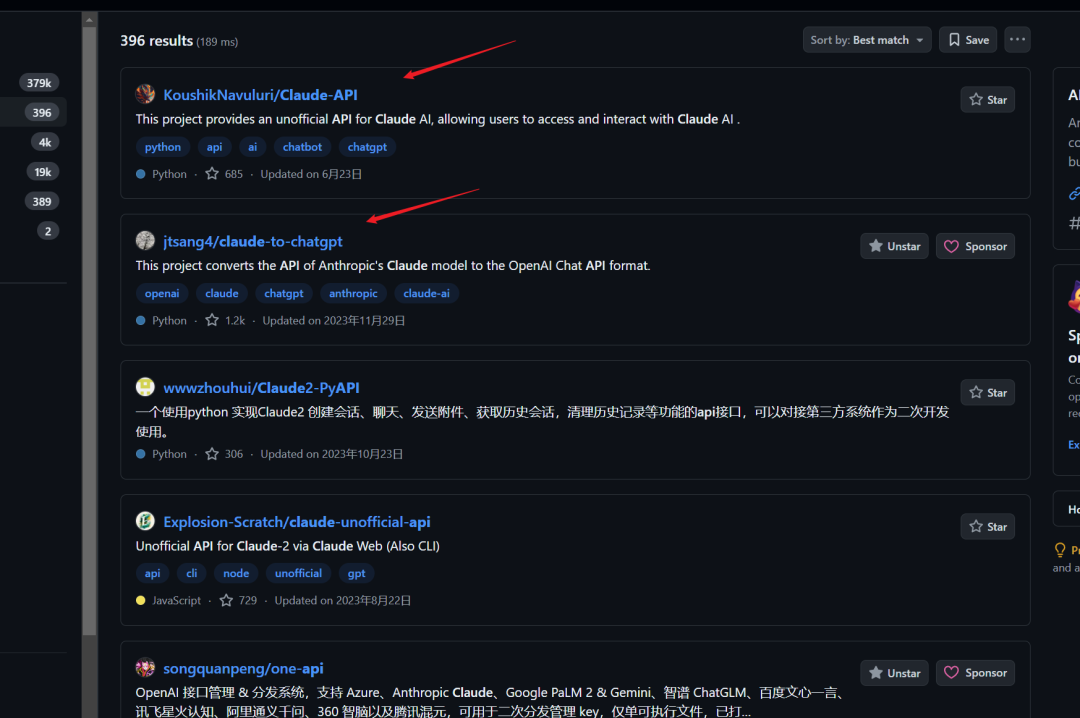1080x718 pixels.
Task: Click wwwzhouhui avatar icon
Action: (x=145, y=387)
